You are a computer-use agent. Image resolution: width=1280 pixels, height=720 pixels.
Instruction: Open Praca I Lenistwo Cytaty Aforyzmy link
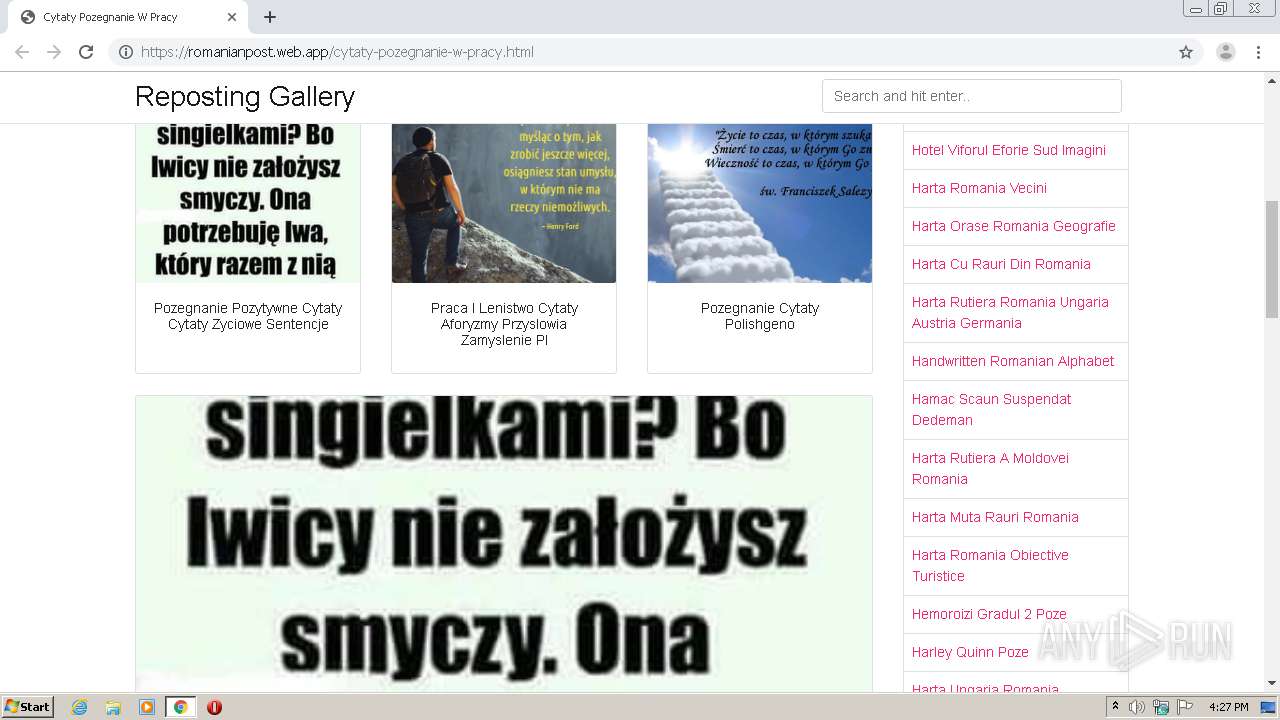(x=504, y=324)
